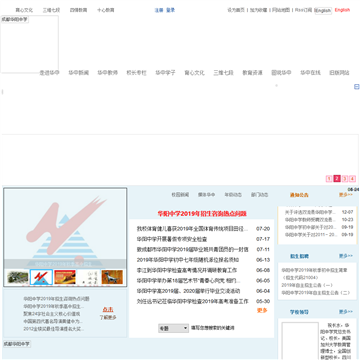Click the 点击 了解更多 link
The image size is (360, 360).
(108, 313)
